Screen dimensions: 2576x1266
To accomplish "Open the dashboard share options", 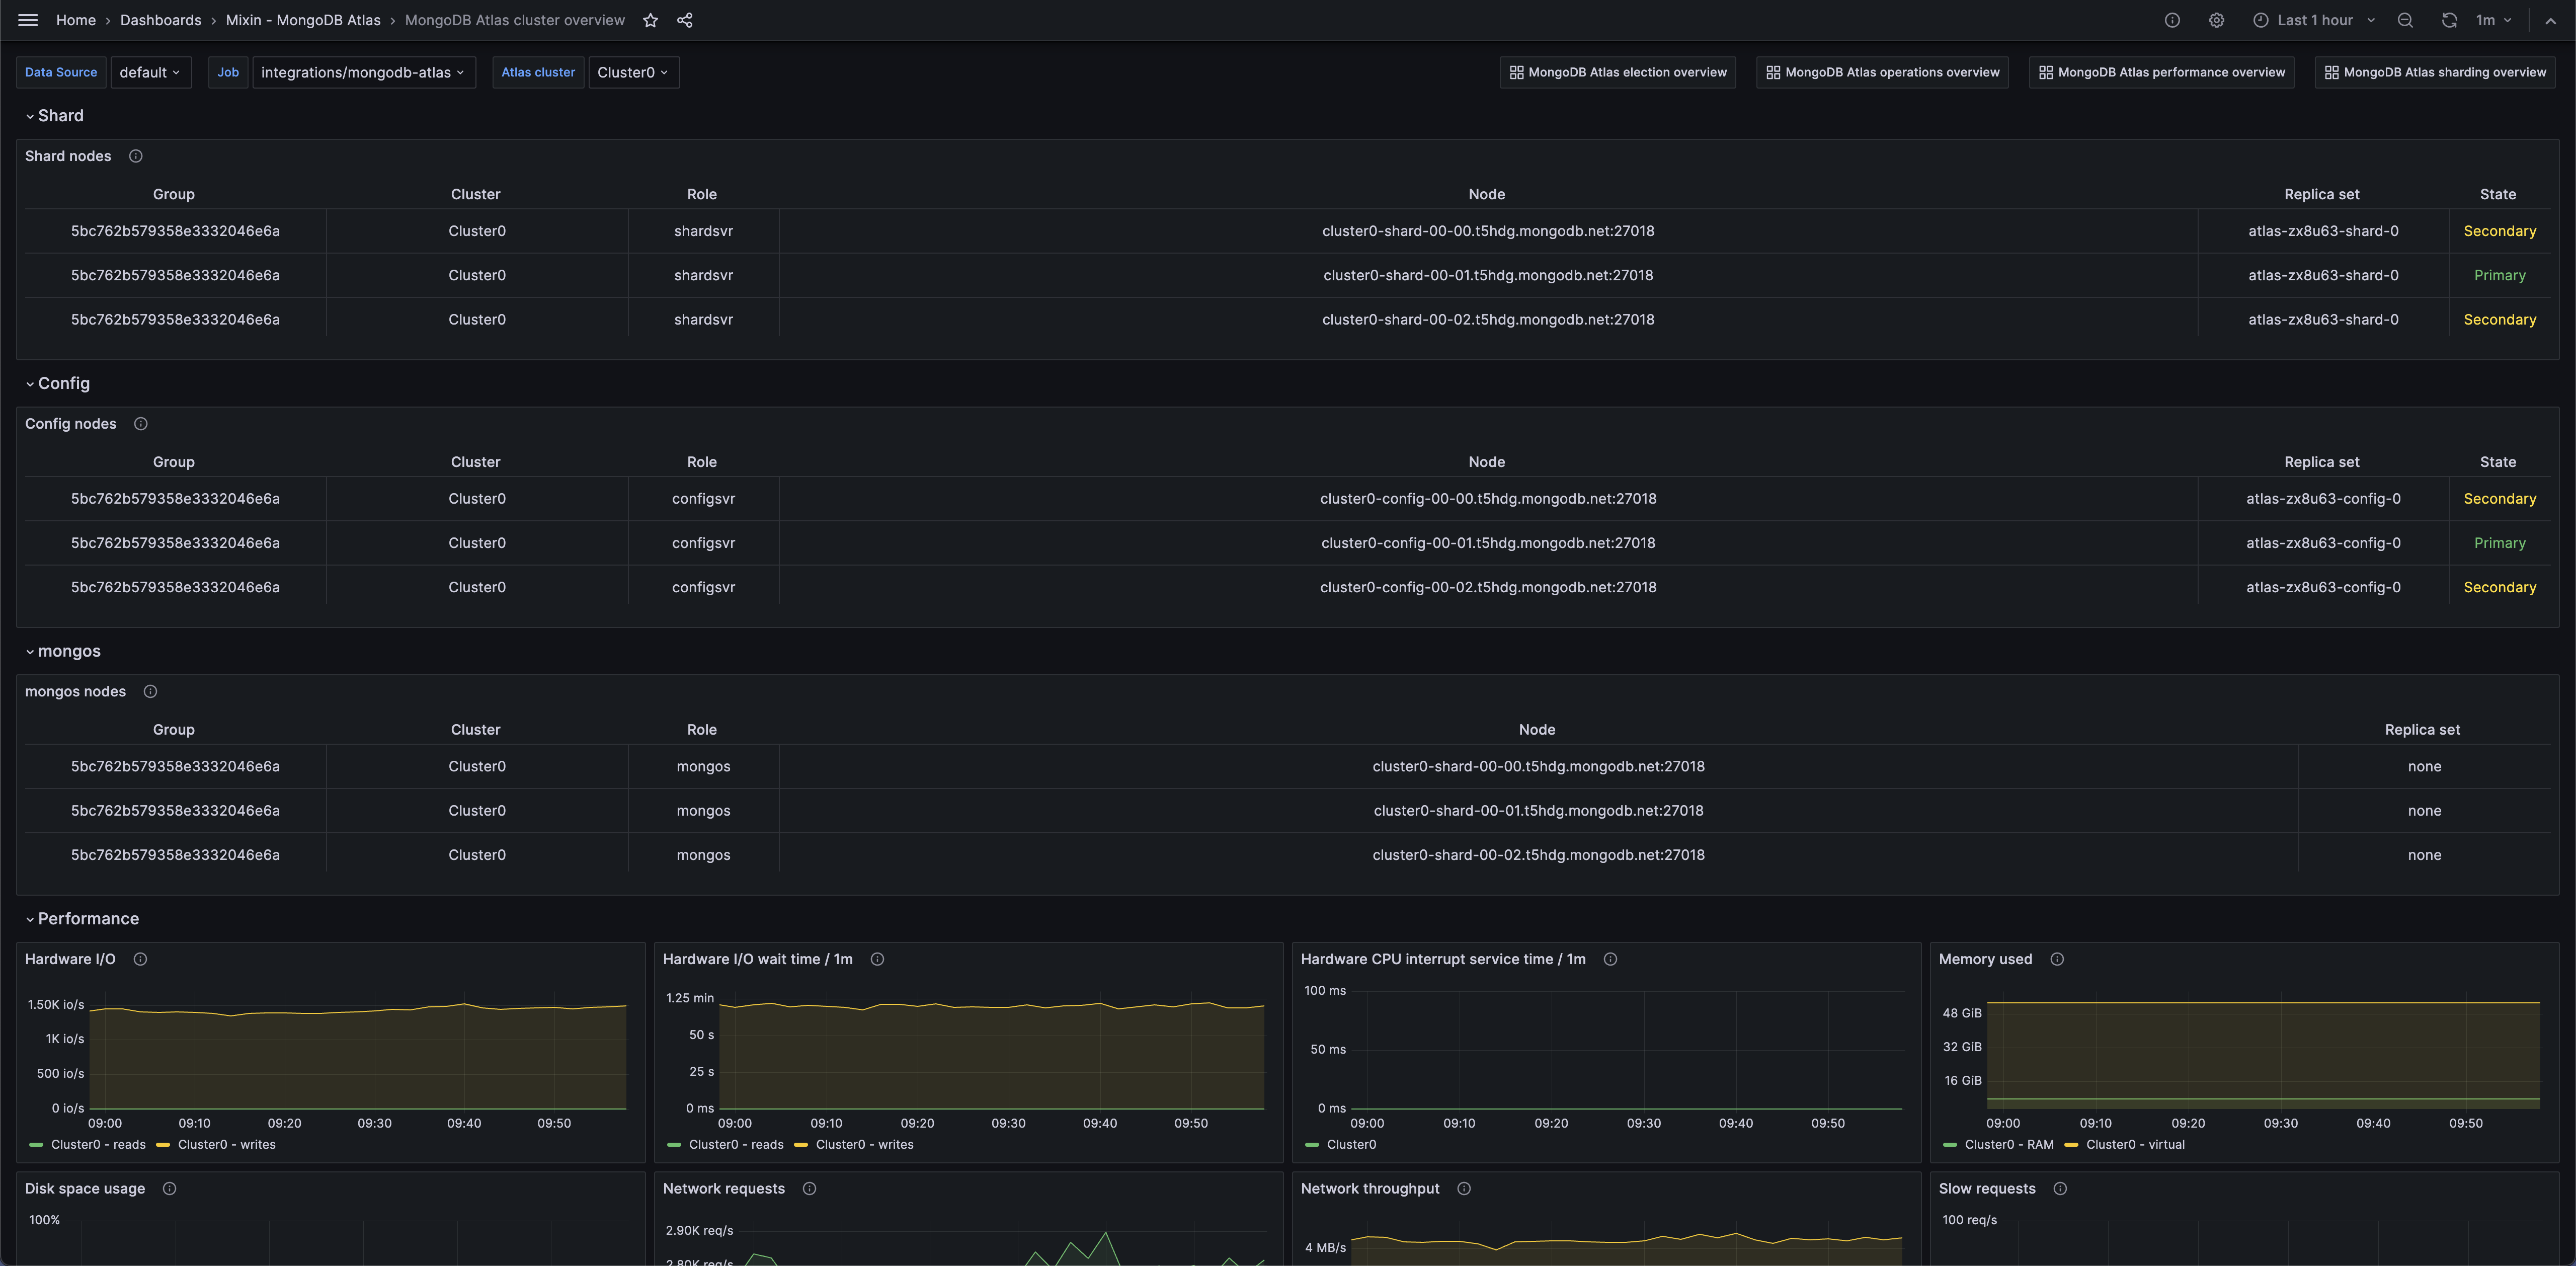I will pos(686,20).
